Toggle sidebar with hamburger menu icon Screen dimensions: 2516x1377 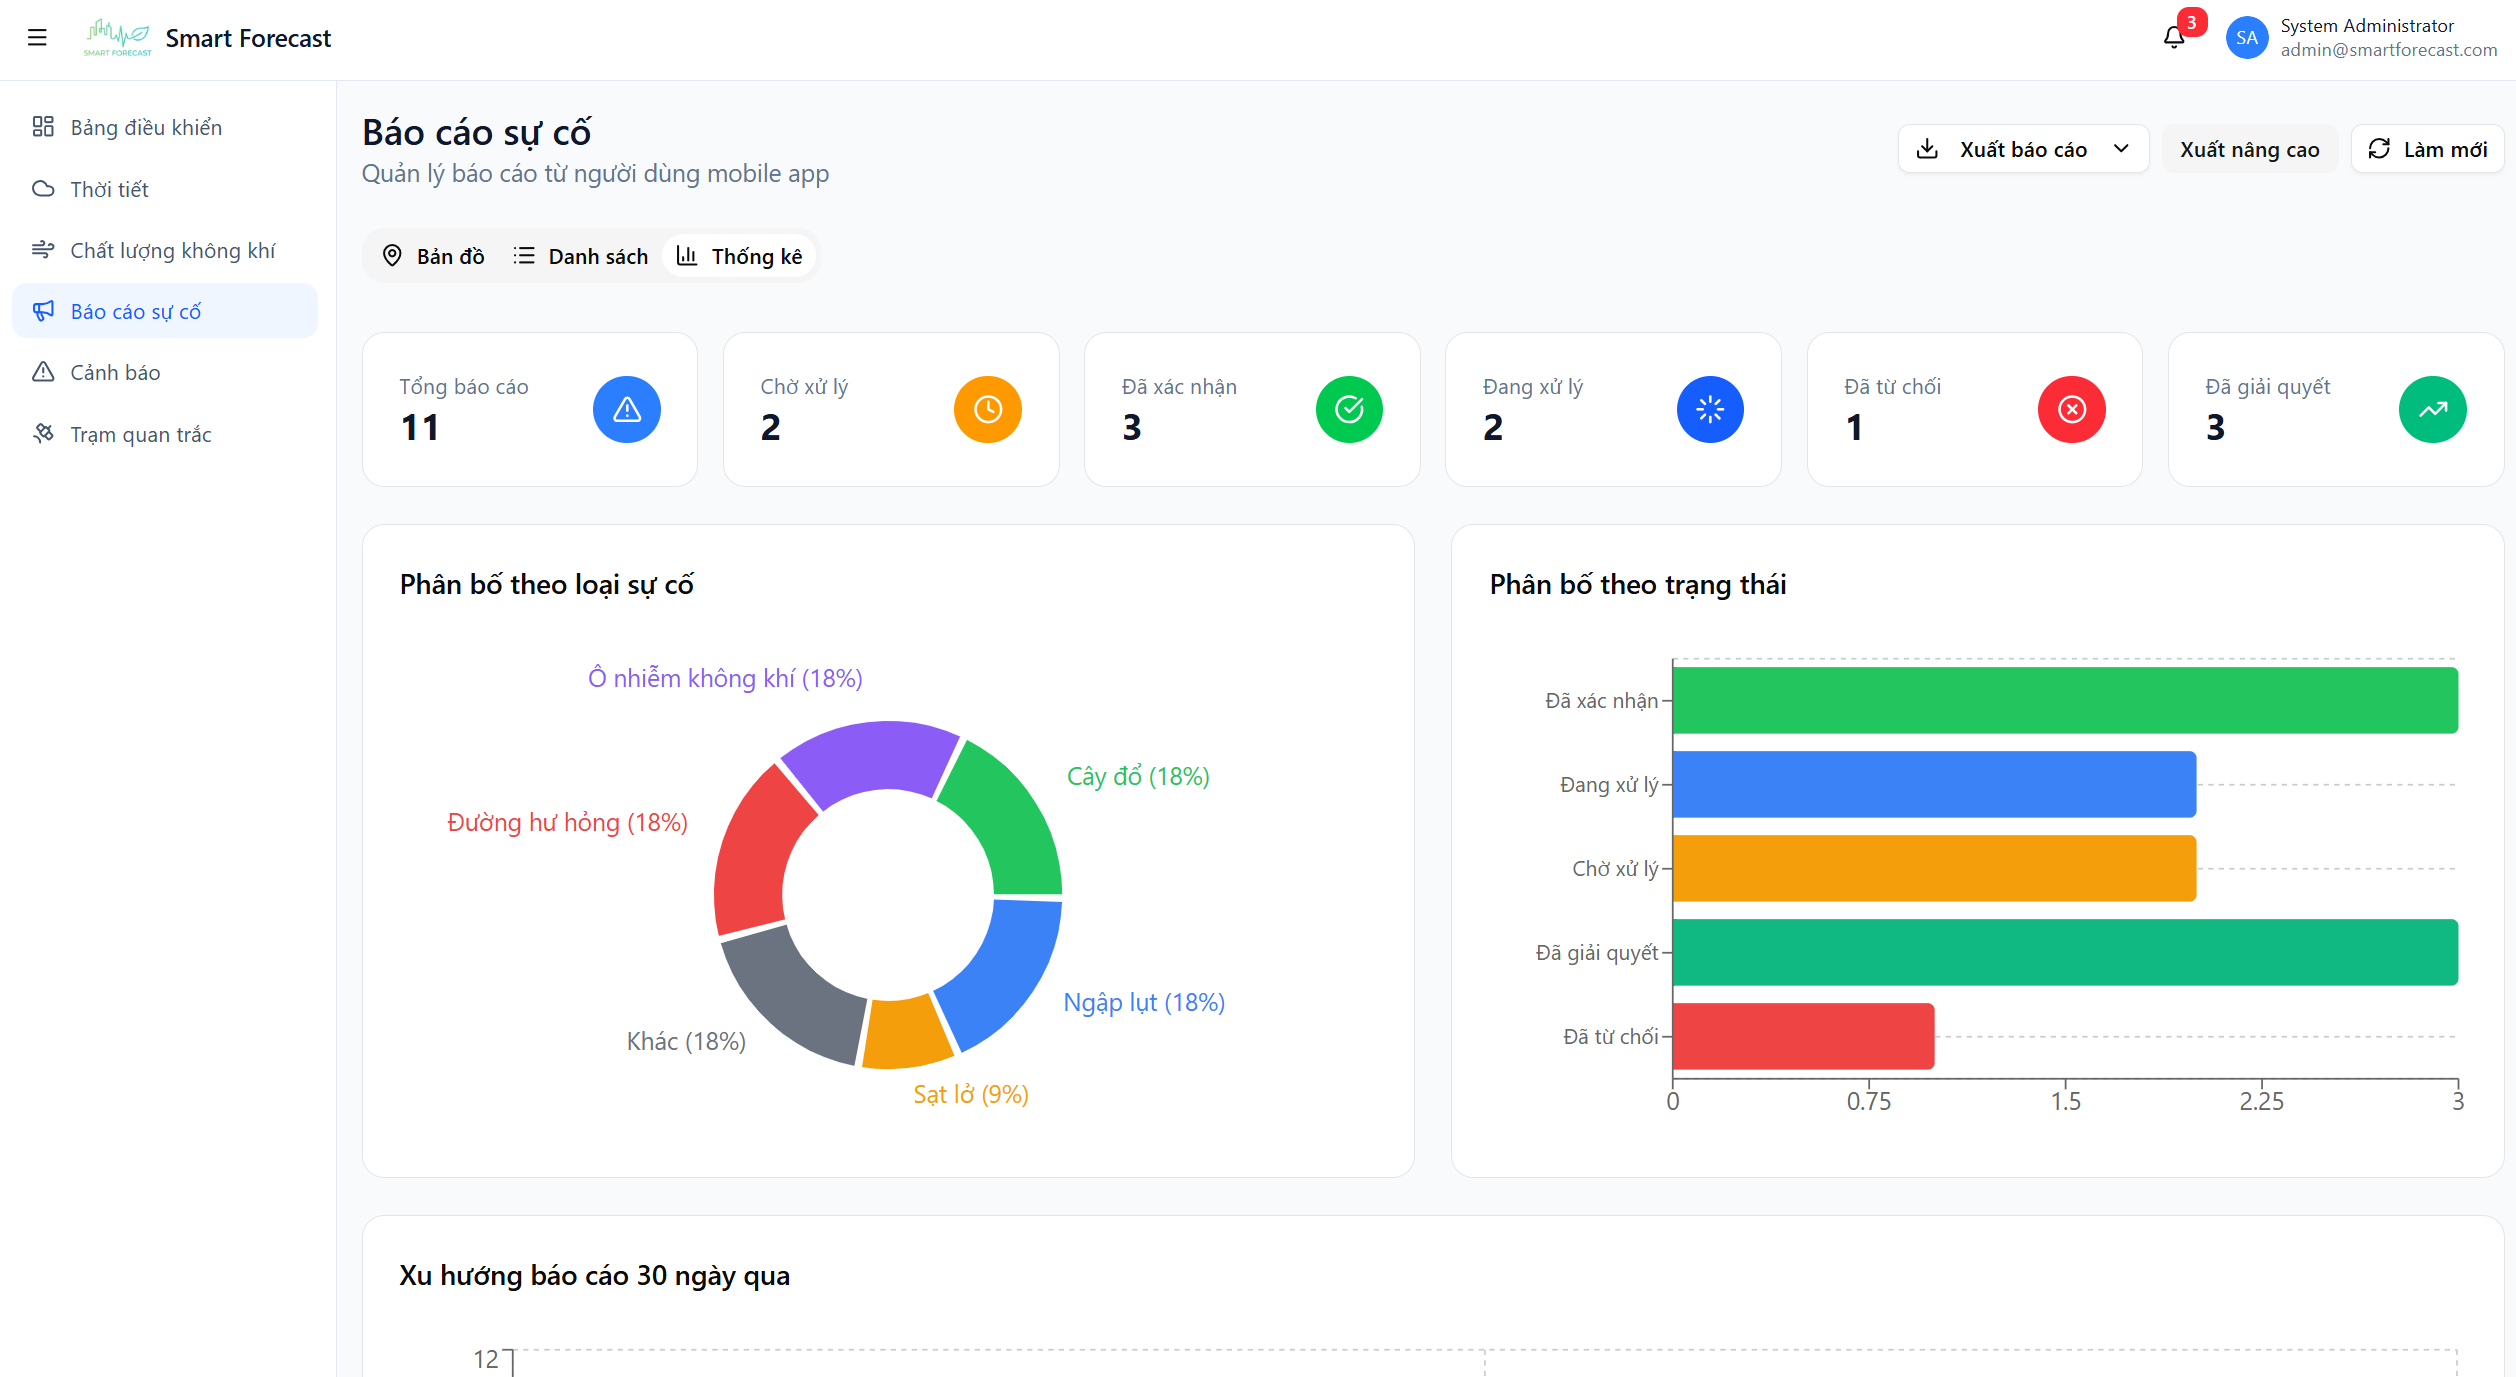coord(37,38)
